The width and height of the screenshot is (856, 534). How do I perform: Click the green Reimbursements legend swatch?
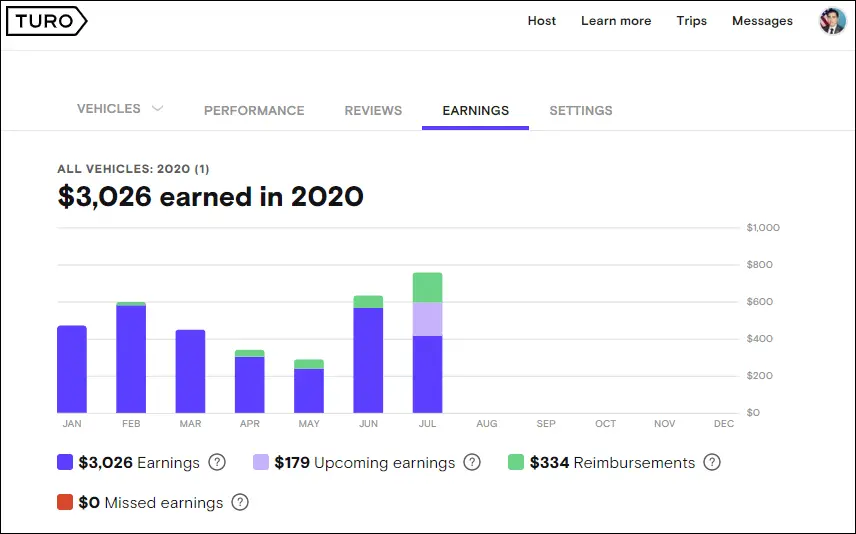point(516,462)
